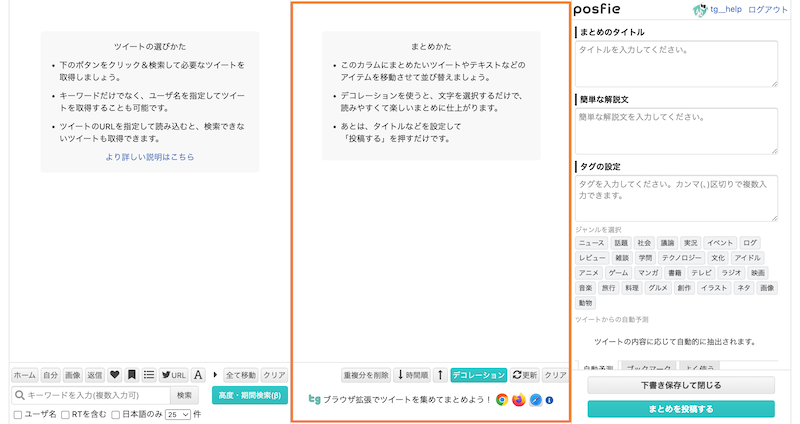Click the text item 'A' icon
Viewport: 800px width, 424px height.
coord(198,375)
